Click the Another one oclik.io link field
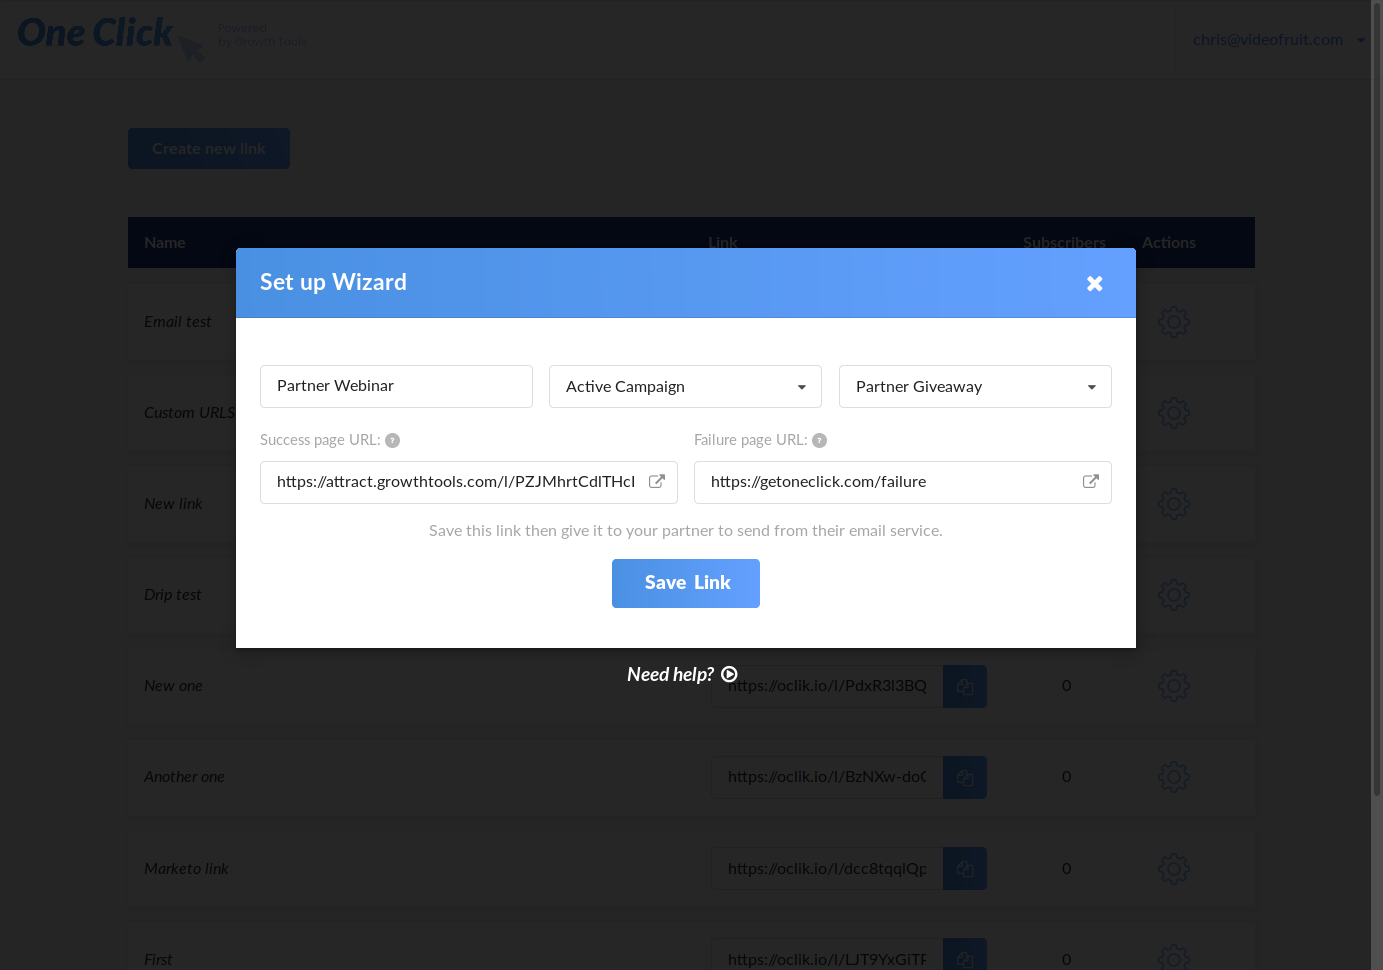This screenshot has height=970, width=1383. tap(827, 777)
